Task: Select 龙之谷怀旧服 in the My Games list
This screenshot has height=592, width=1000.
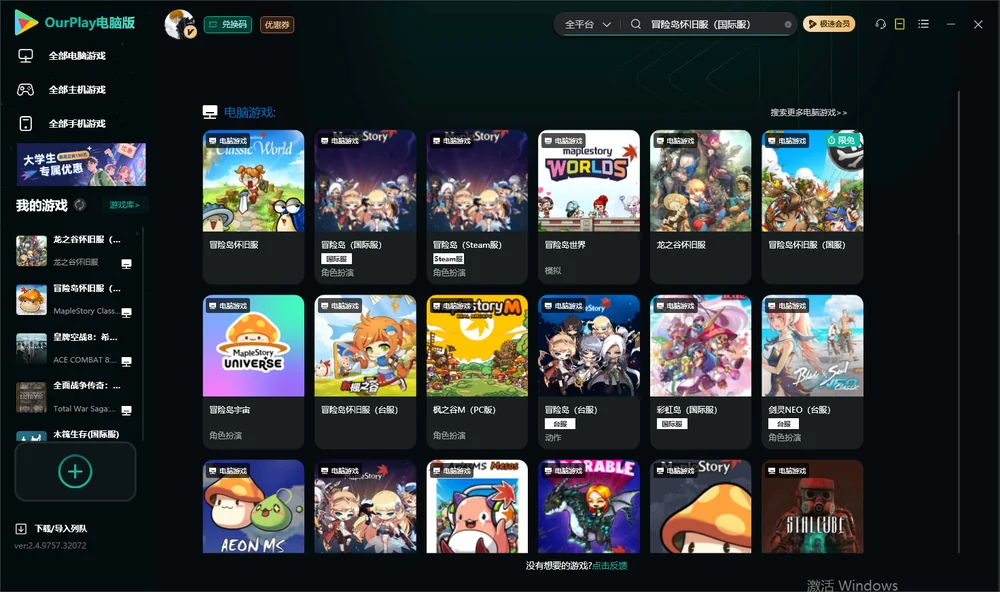Action: click(x=76, y=251)
